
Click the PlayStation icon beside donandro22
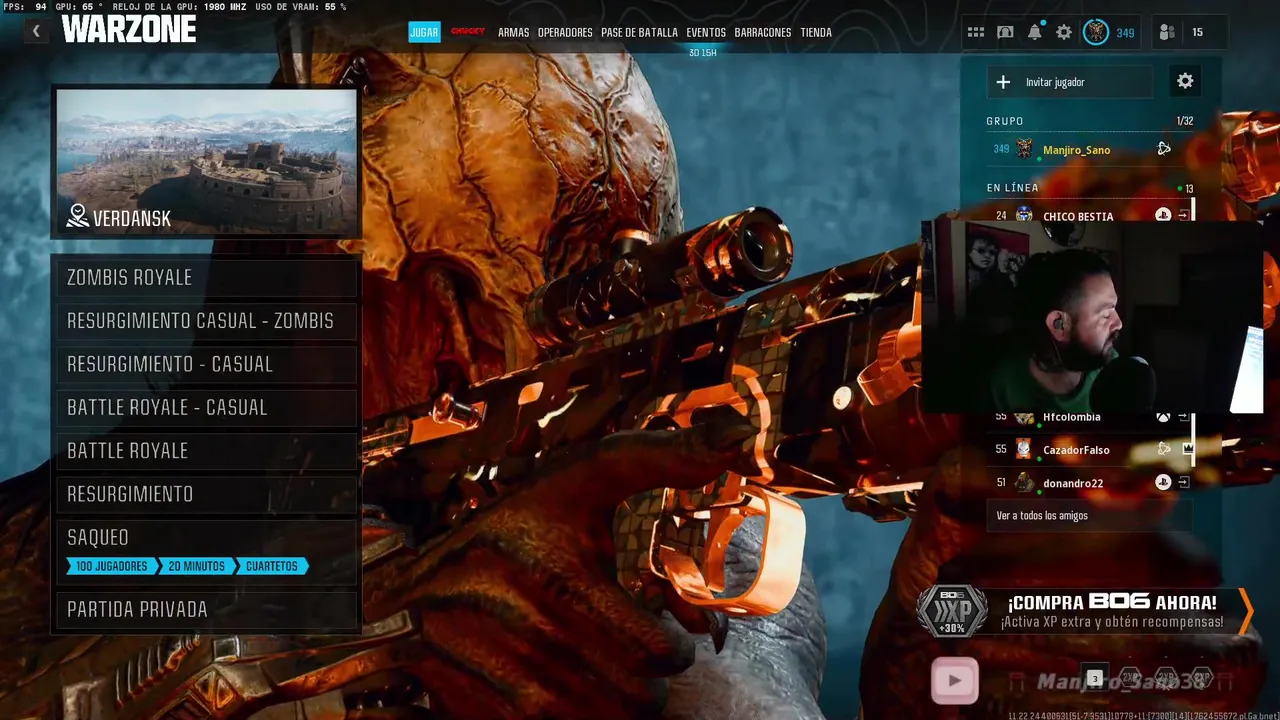(x=1163, y=483)
